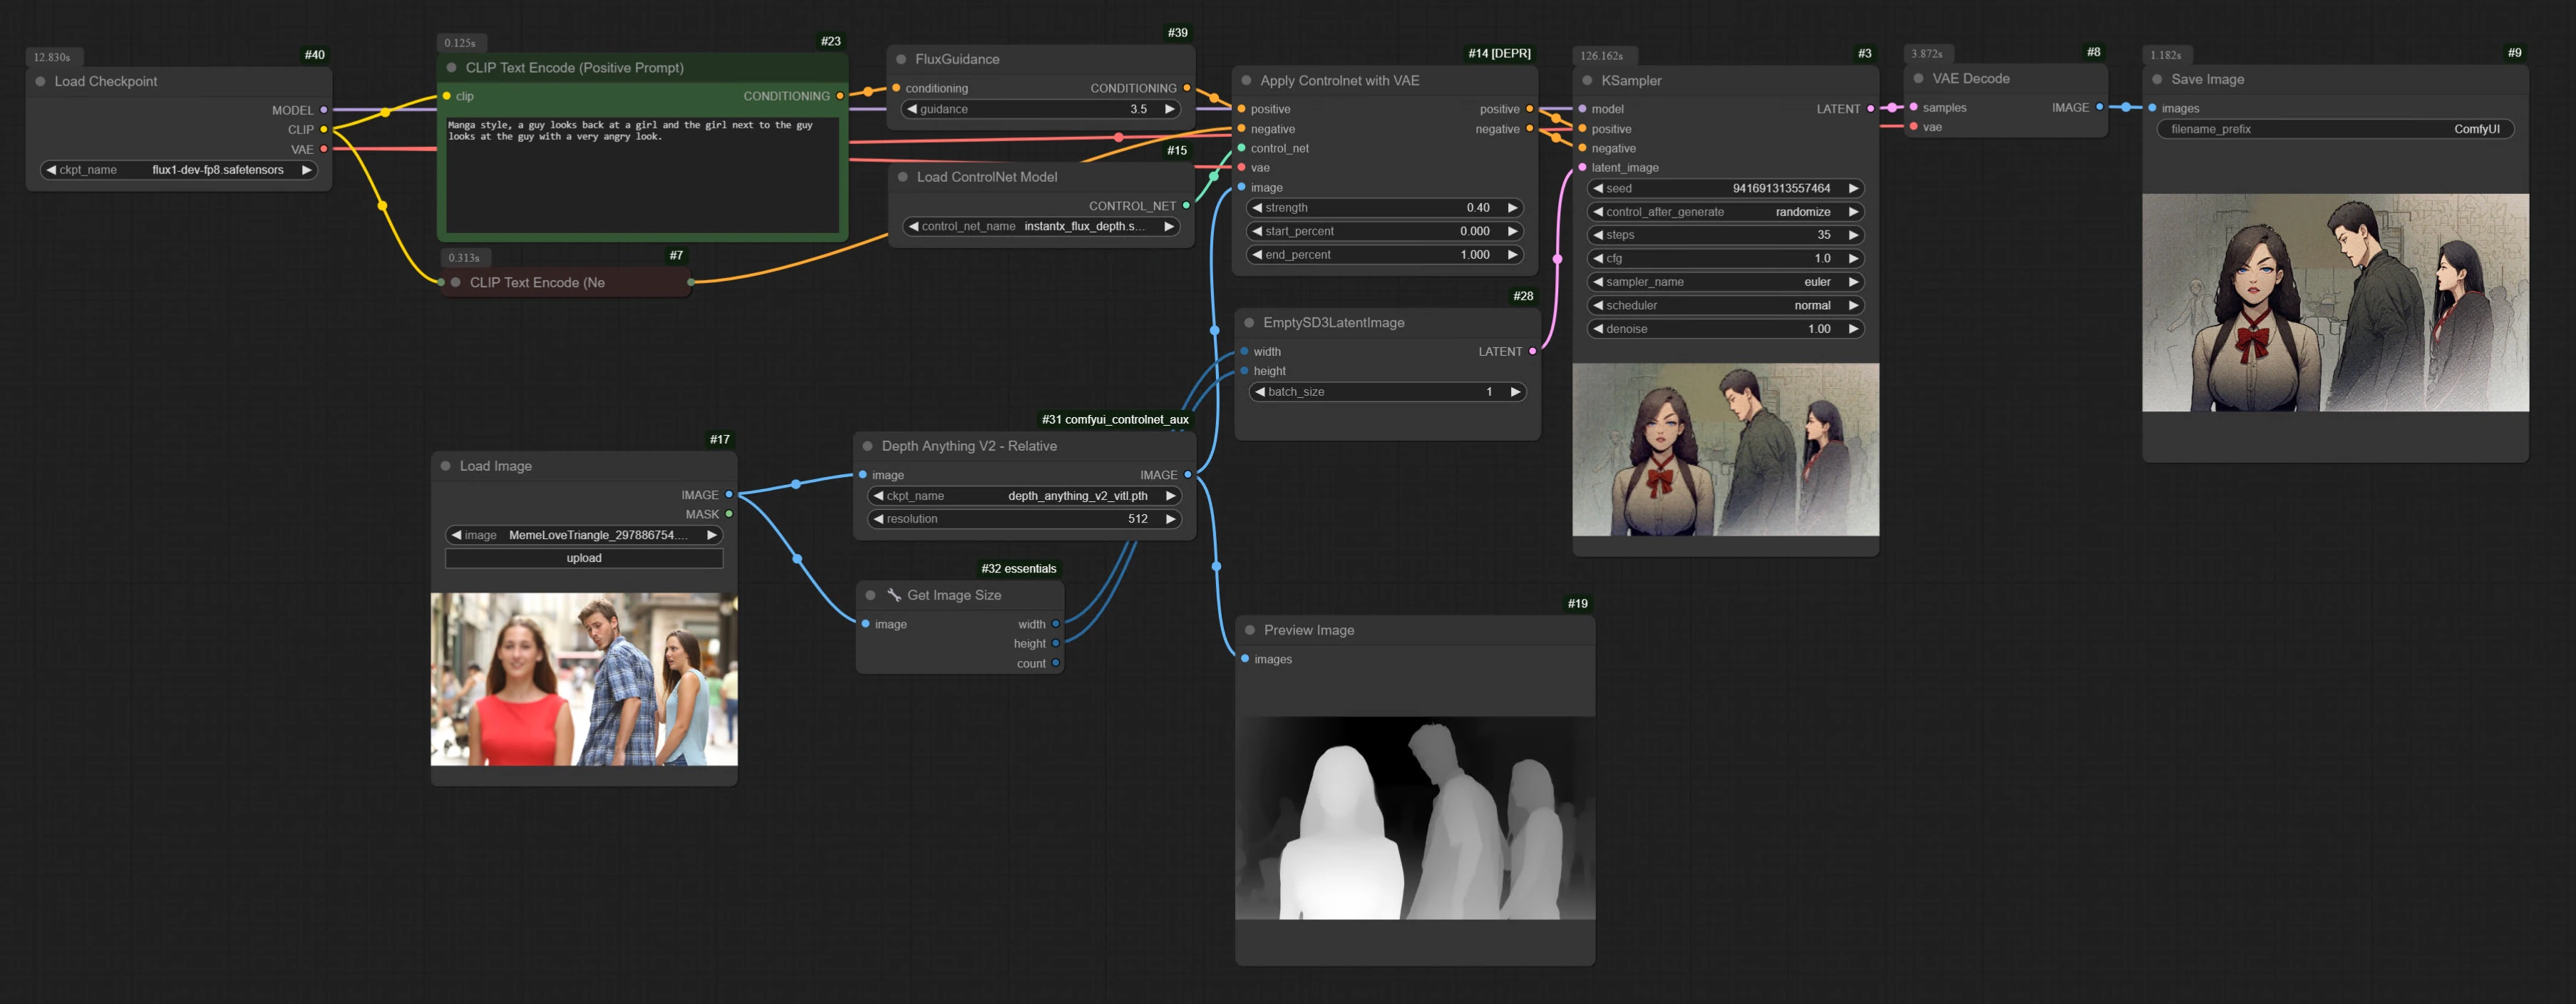This screenshot has height=1004, width=2576.
Task: Click the Preview Image node collapse dot
Action: pos(1249,630)
